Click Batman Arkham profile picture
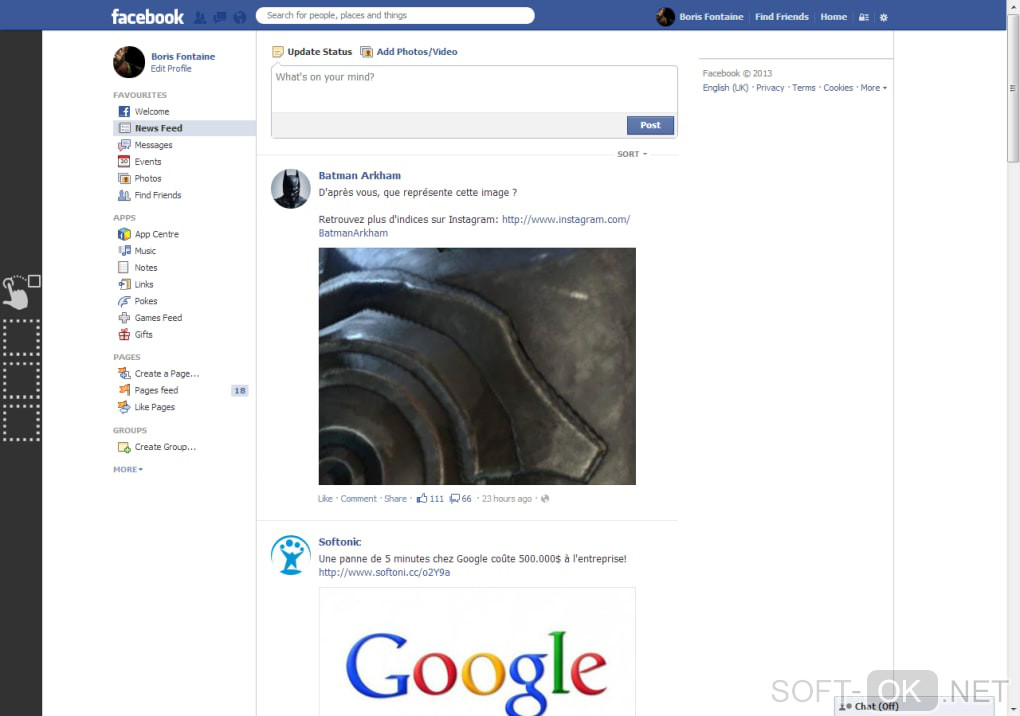 [x=291, y=189]
